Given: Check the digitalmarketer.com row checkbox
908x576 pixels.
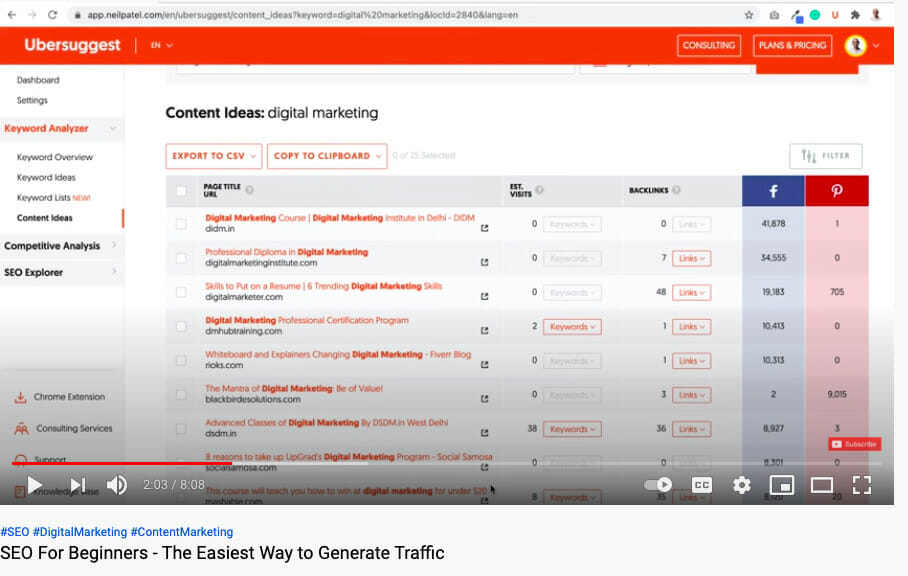Looking at the screenshot, I should coord(181,292).
